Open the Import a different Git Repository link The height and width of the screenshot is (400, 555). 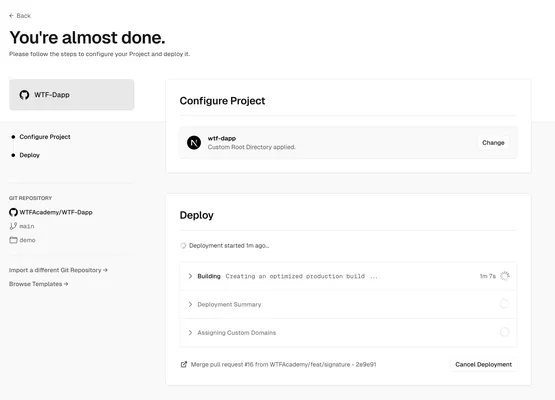pos(58,270)
